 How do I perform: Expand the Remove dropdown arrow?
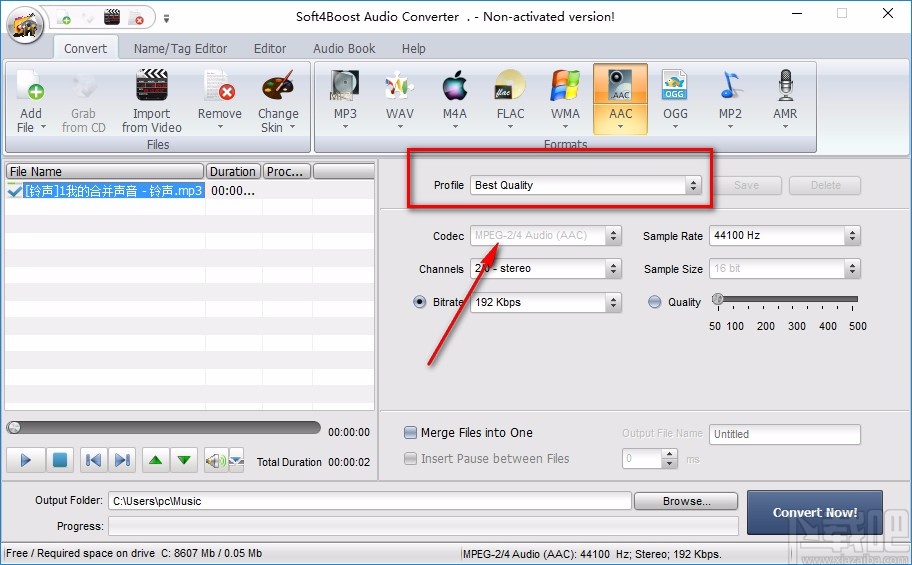click(220, 127)
